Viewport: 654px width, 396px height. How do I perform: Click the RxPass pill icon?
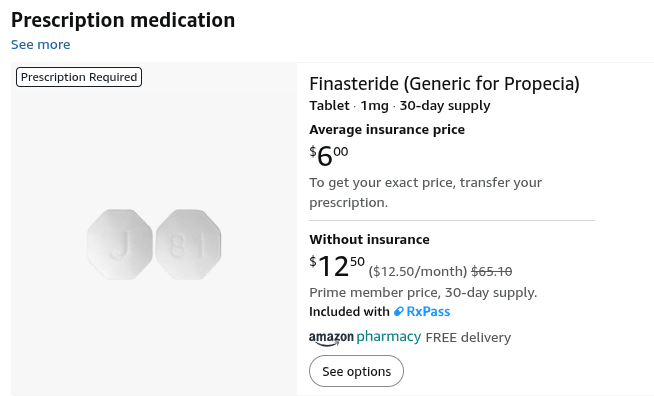click(399, 311)
